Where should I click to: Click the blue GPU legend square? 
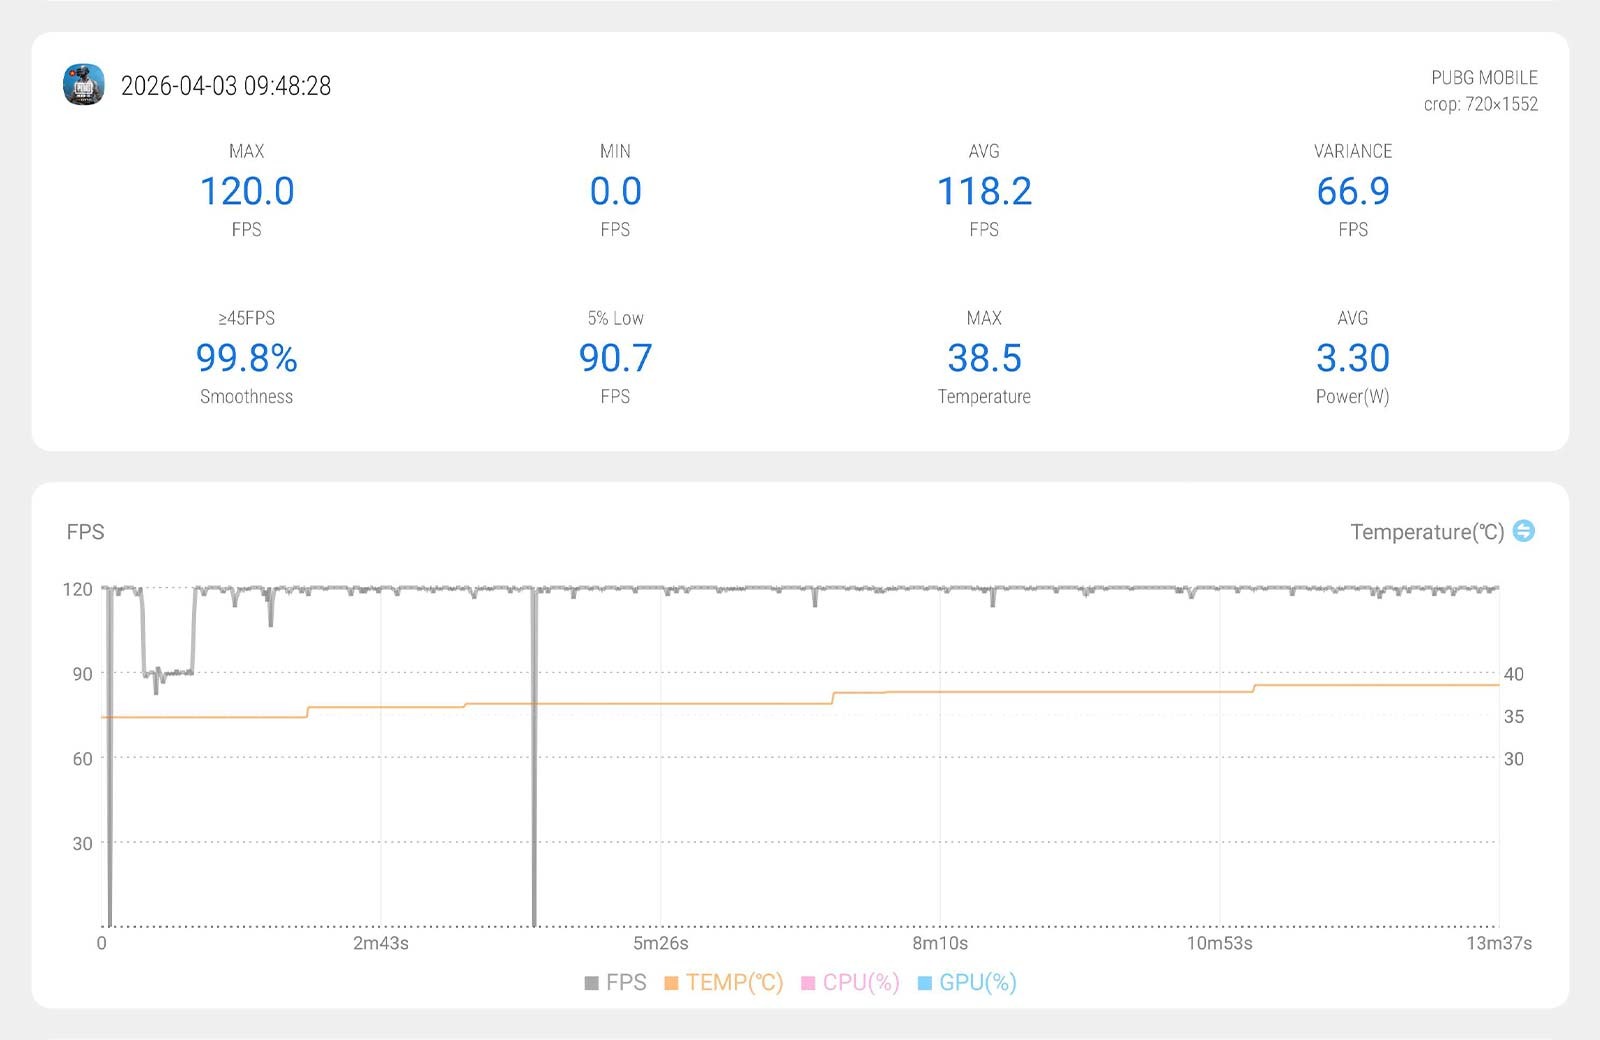[924, 983]
